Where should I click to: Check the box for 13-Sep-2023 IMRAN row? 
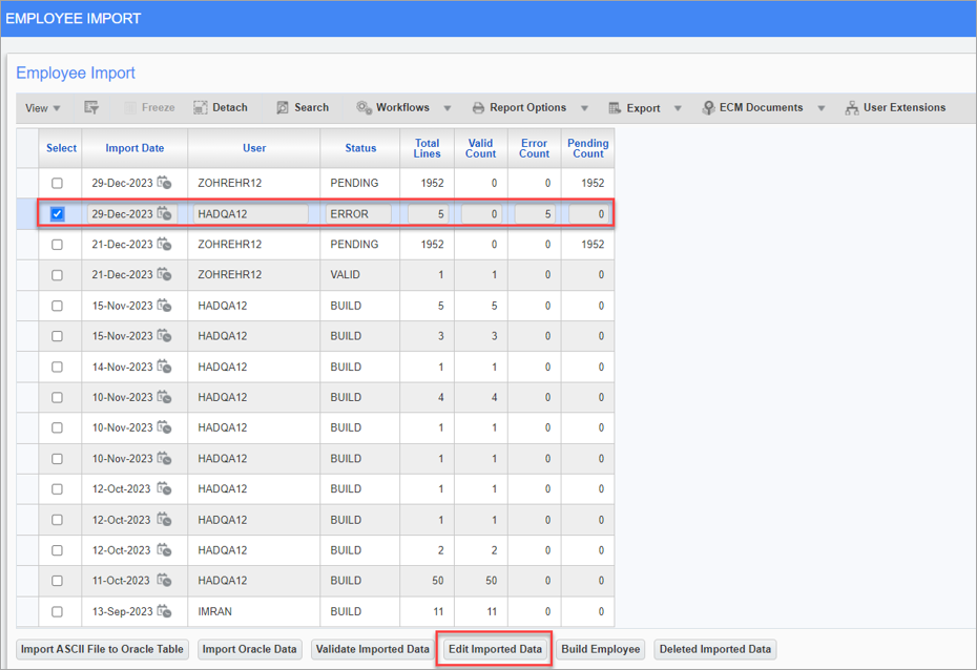(x=57, y=611)
